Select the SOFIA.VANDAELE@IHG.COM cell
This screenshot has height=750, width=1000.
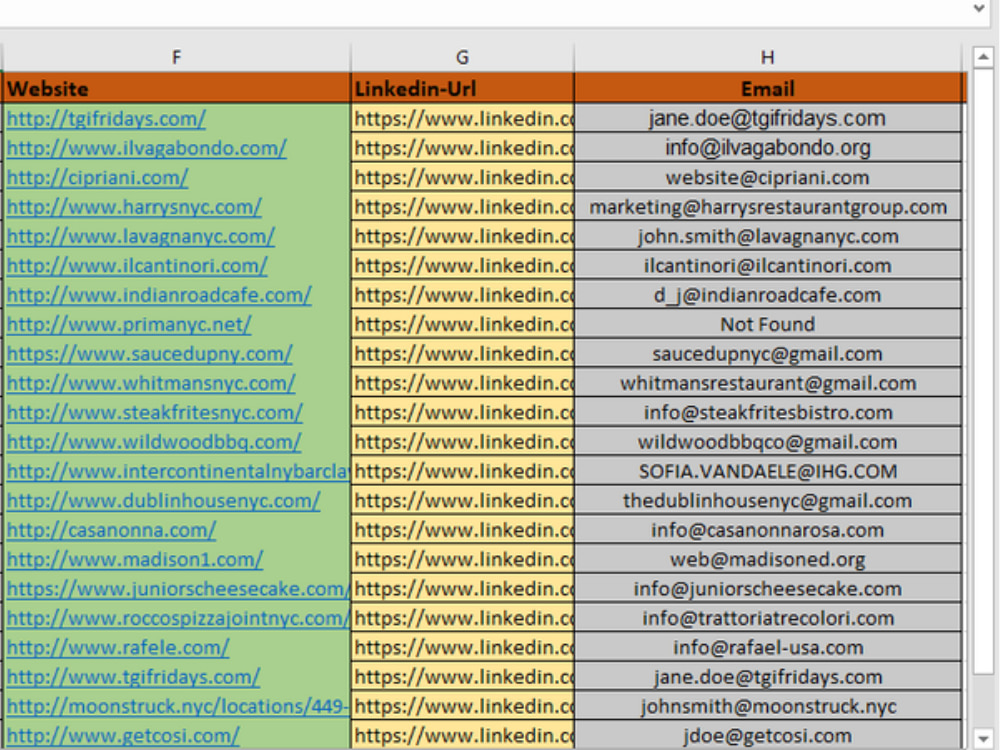point(768,471)
